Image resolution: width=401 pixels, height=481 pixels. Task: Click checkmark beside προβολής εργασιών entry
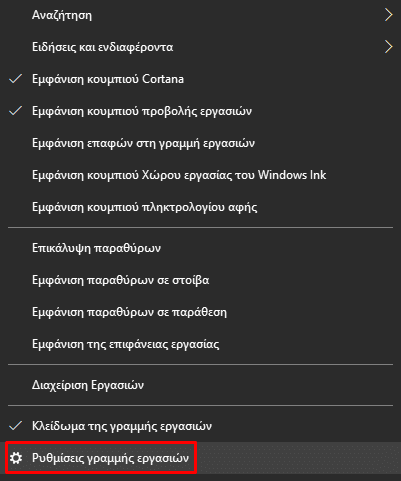coord(16,111)
